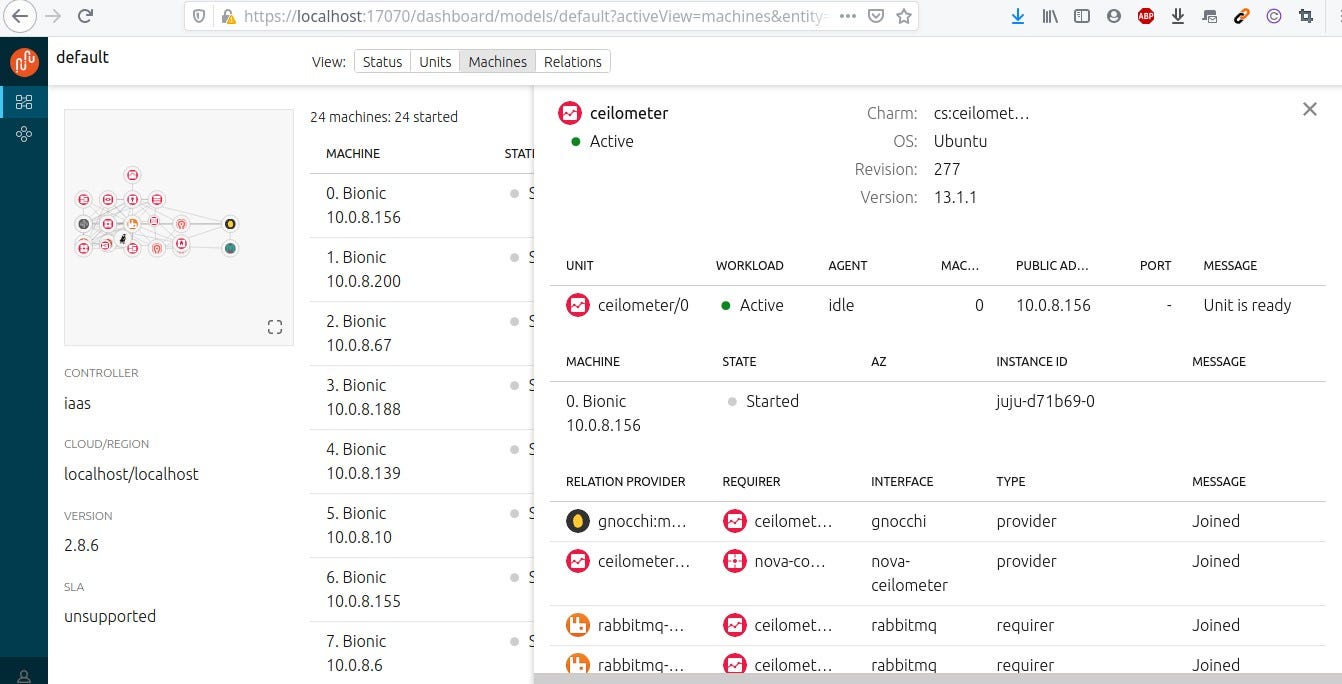Click the browser address bar URL
Viewport: 1342px width, 684px height.
click(x=535, y=16)
